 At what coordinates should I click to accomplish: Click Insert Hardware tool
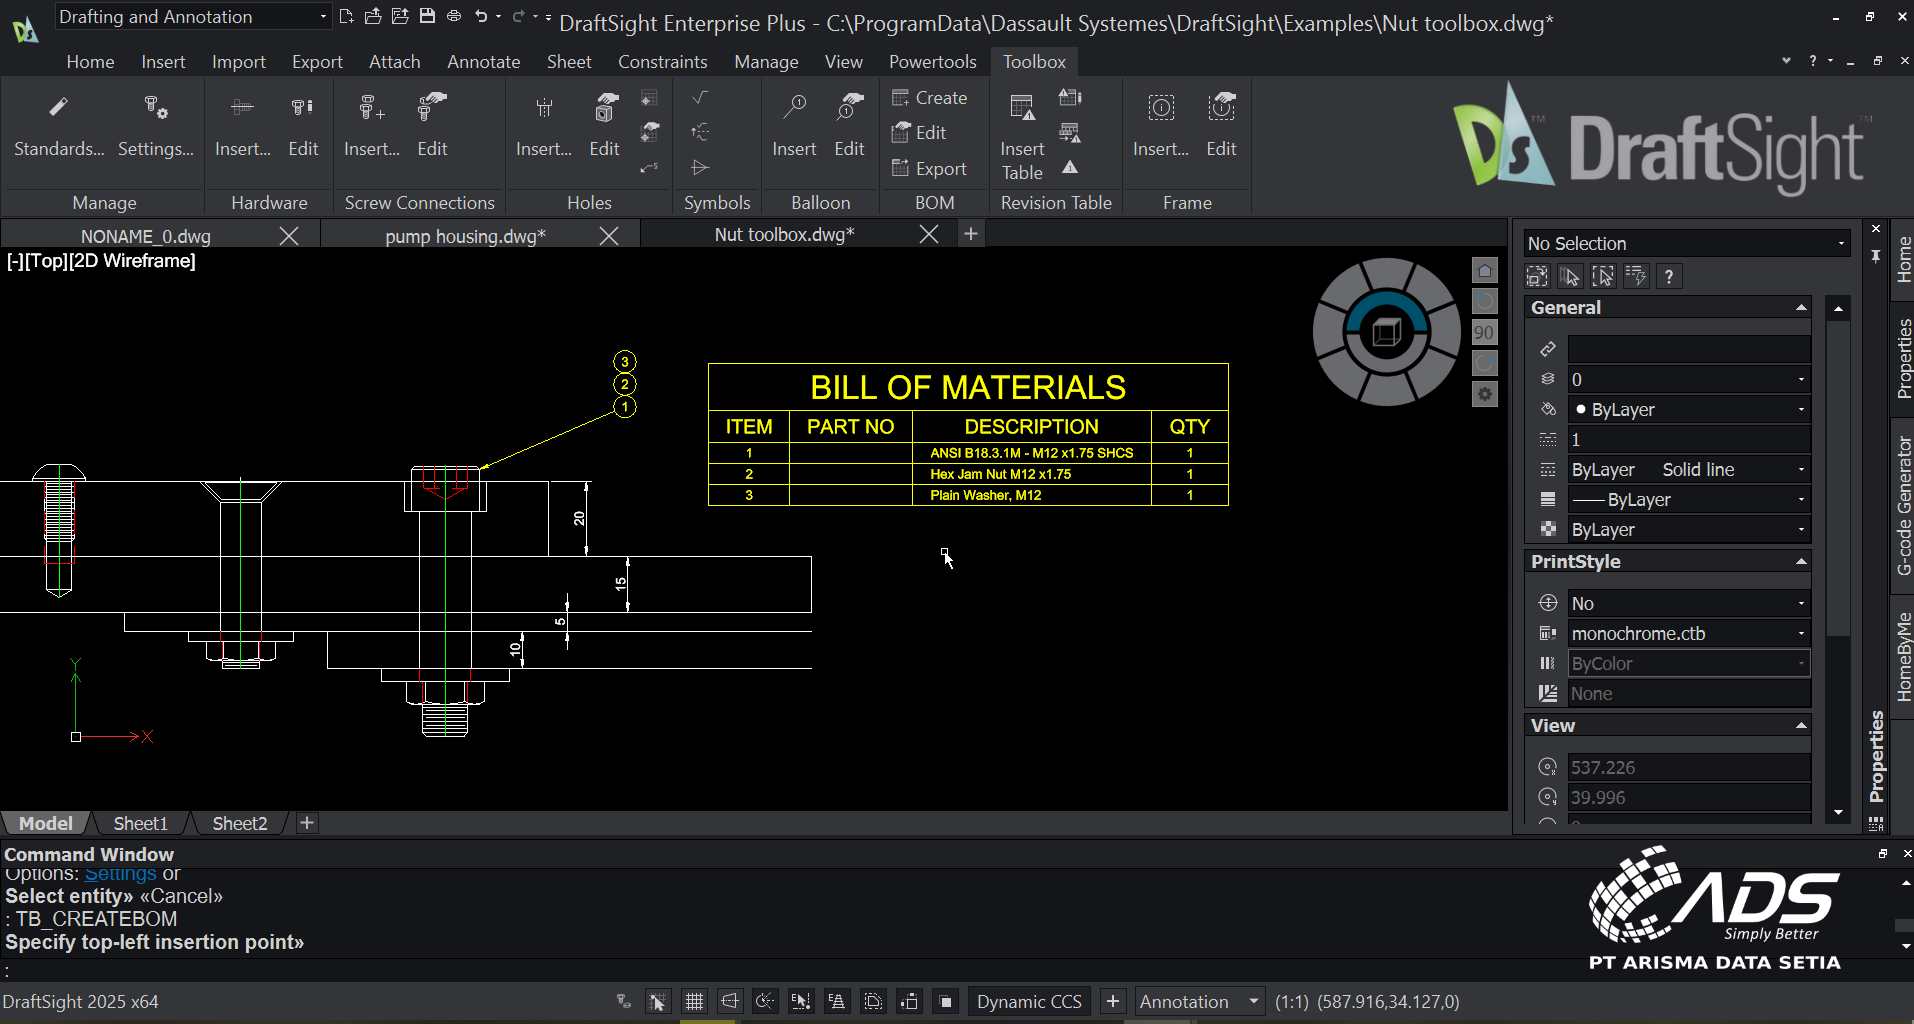(243, 126)
